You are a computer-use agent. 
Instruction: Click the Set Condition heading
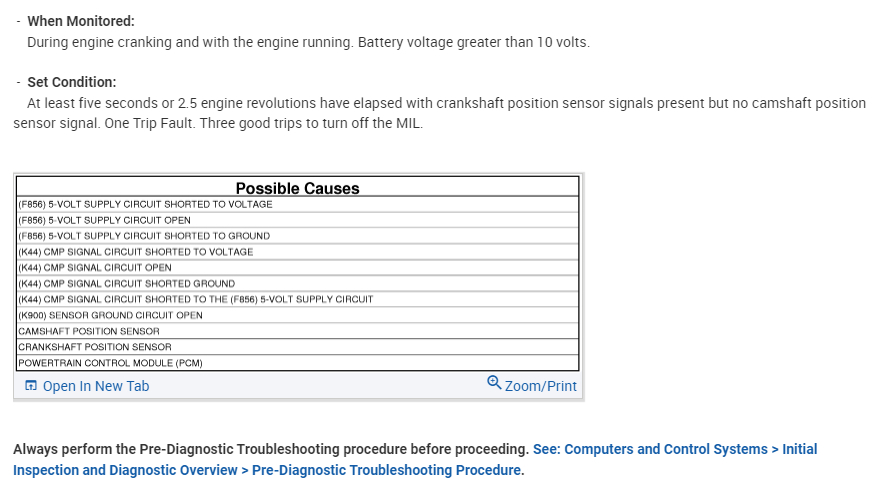point(71,82)
